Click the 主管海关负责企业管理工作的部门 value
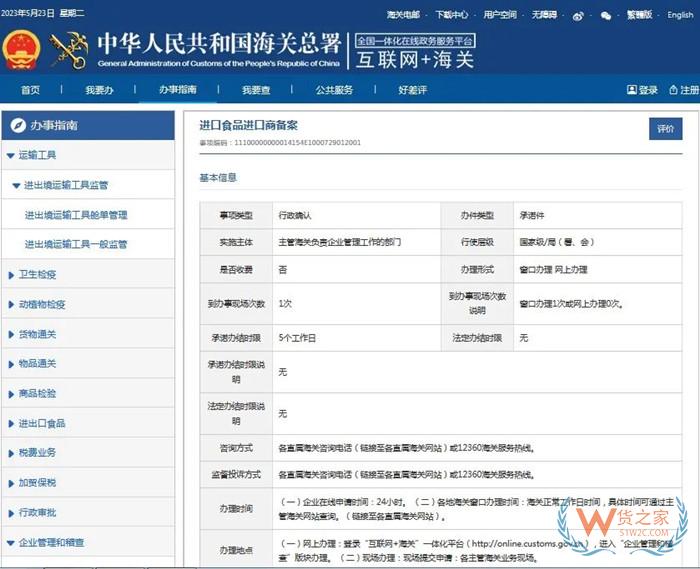 click(x=340, y=242)
